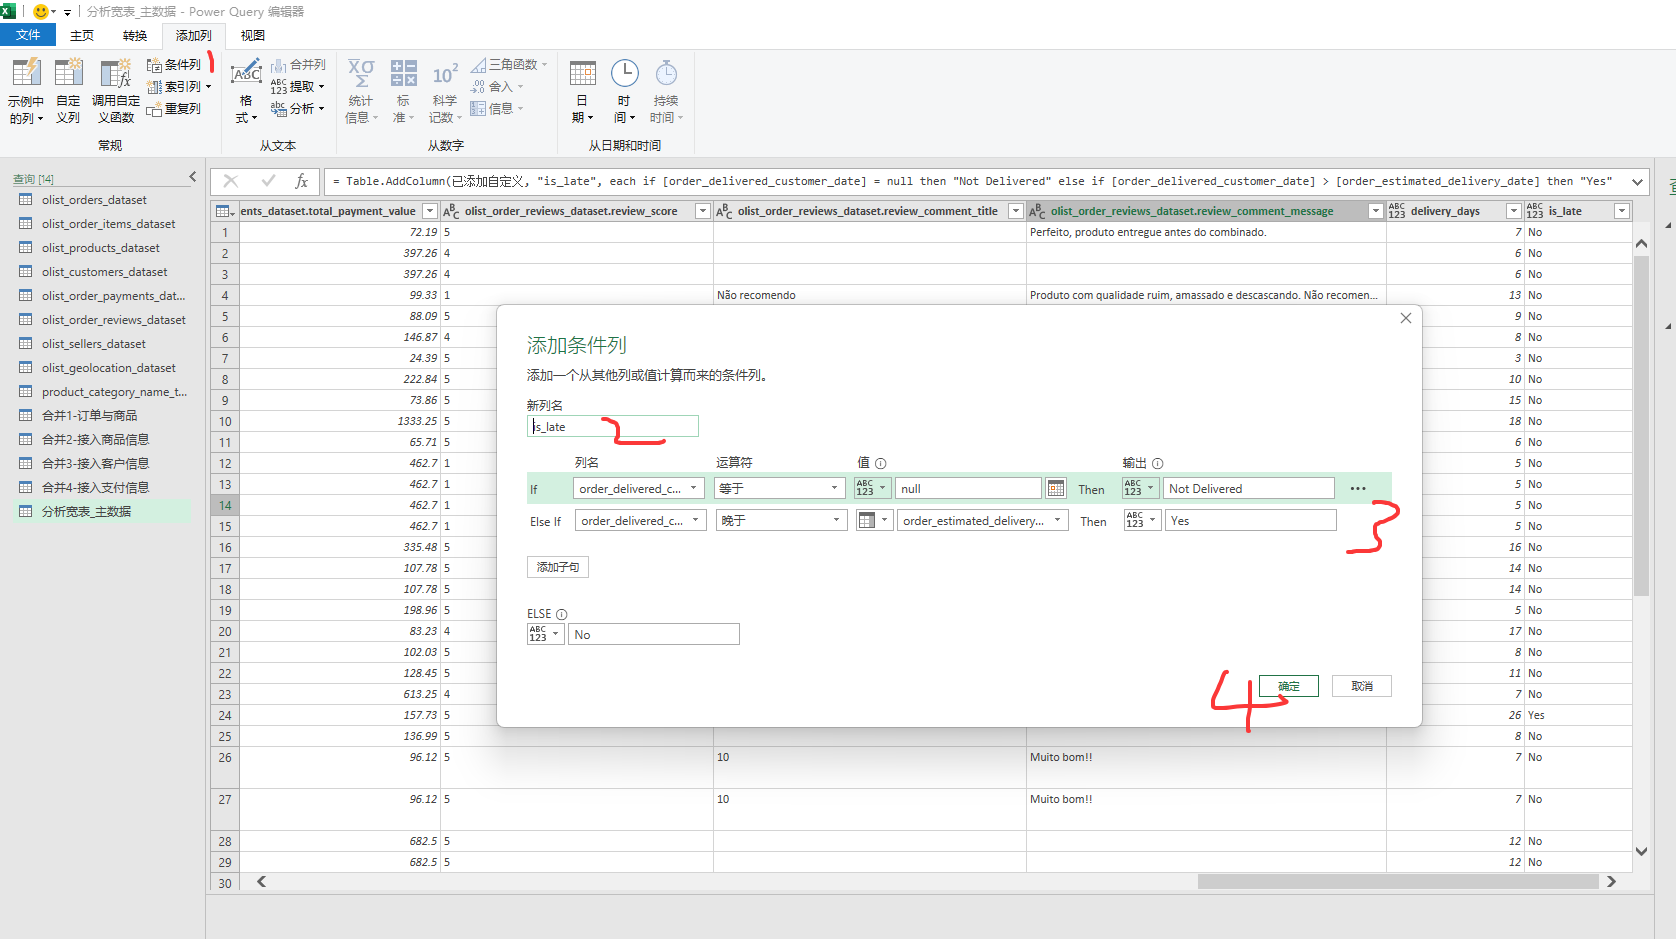
Task: Click the confirm checkmark in formula bar
Action: pos(267,181)
